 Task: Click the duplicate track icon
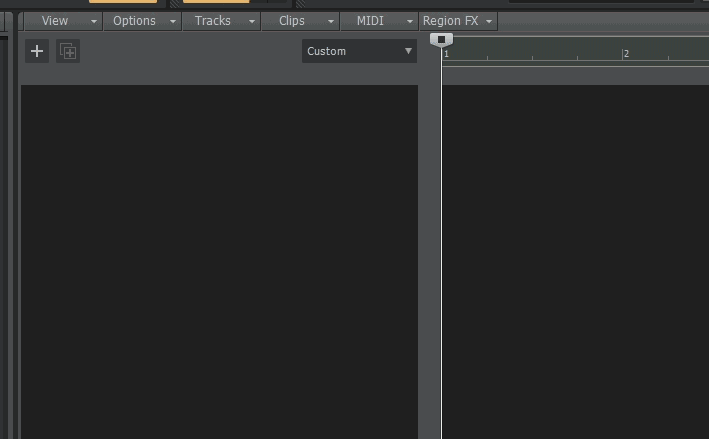coord(68,51)
